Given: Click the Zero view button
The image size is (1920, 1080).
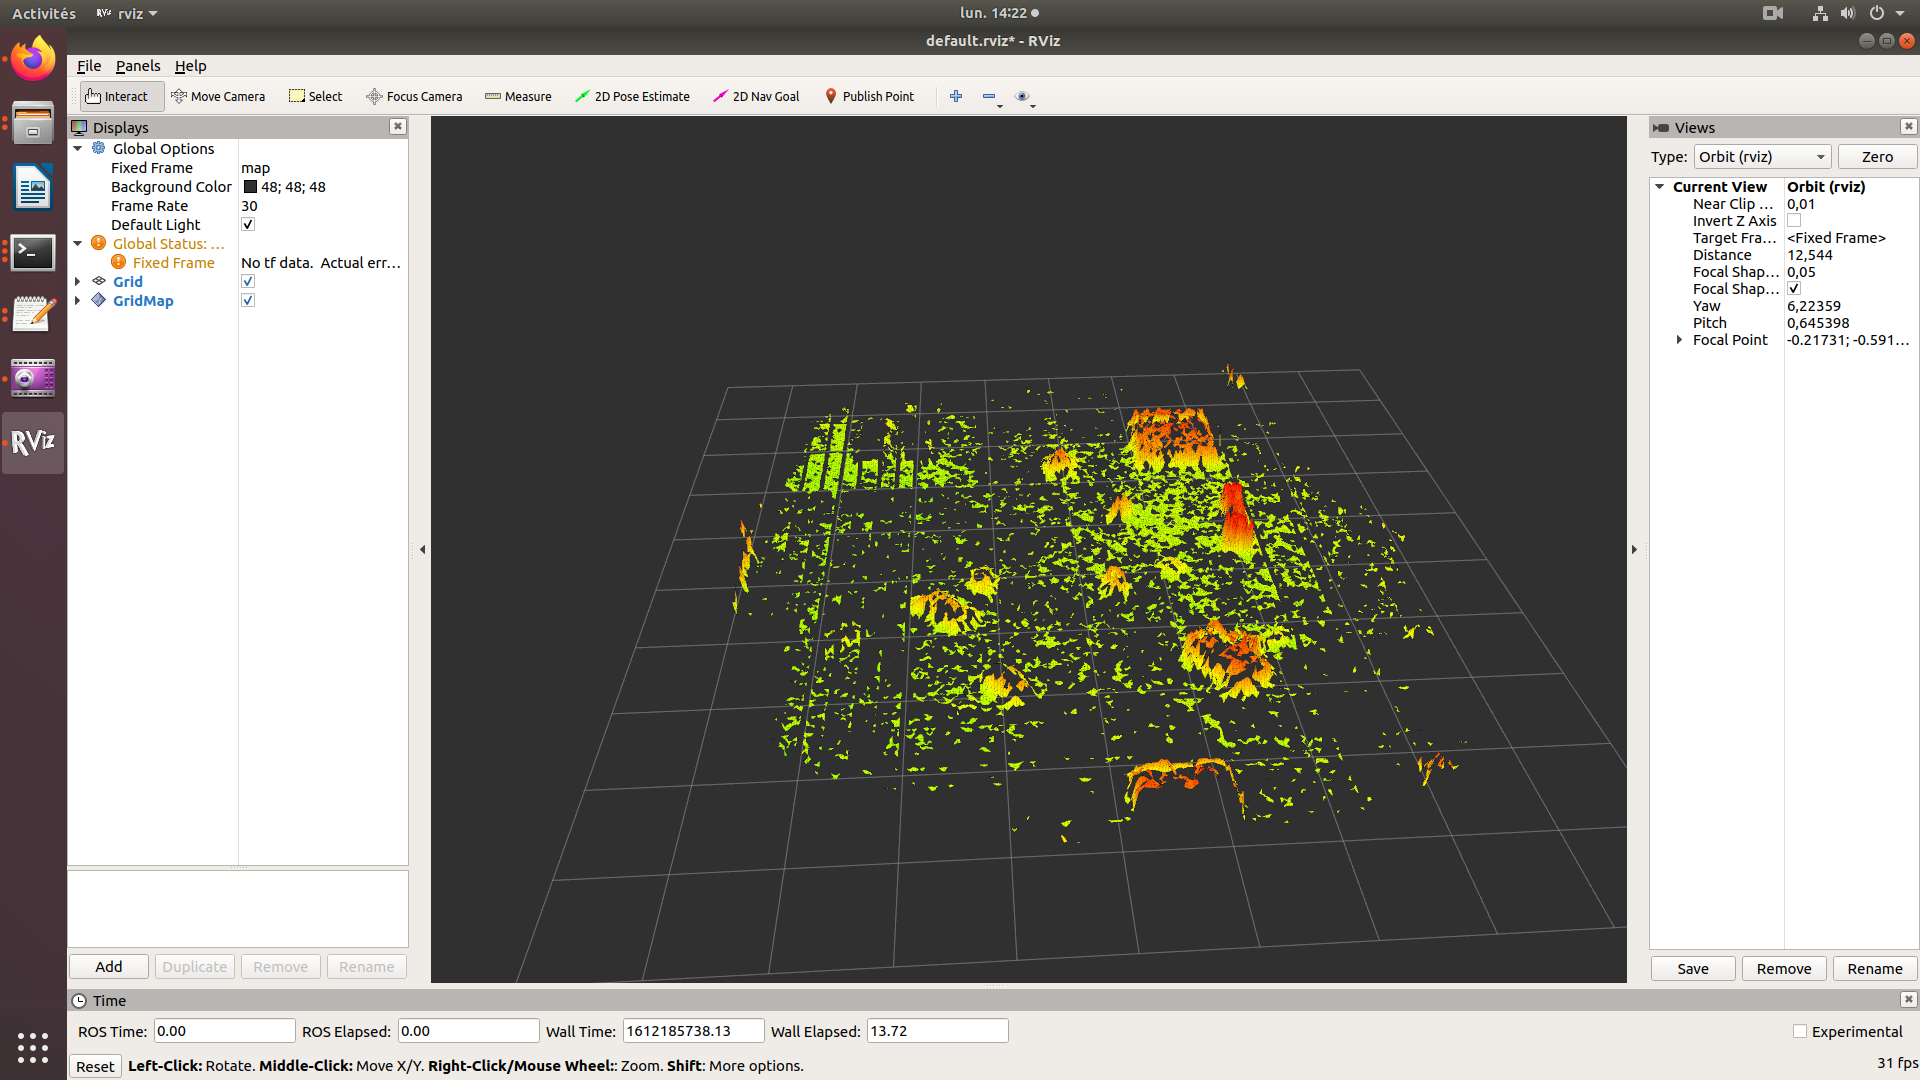Looking at the screenshot, I should [1876, 156].
